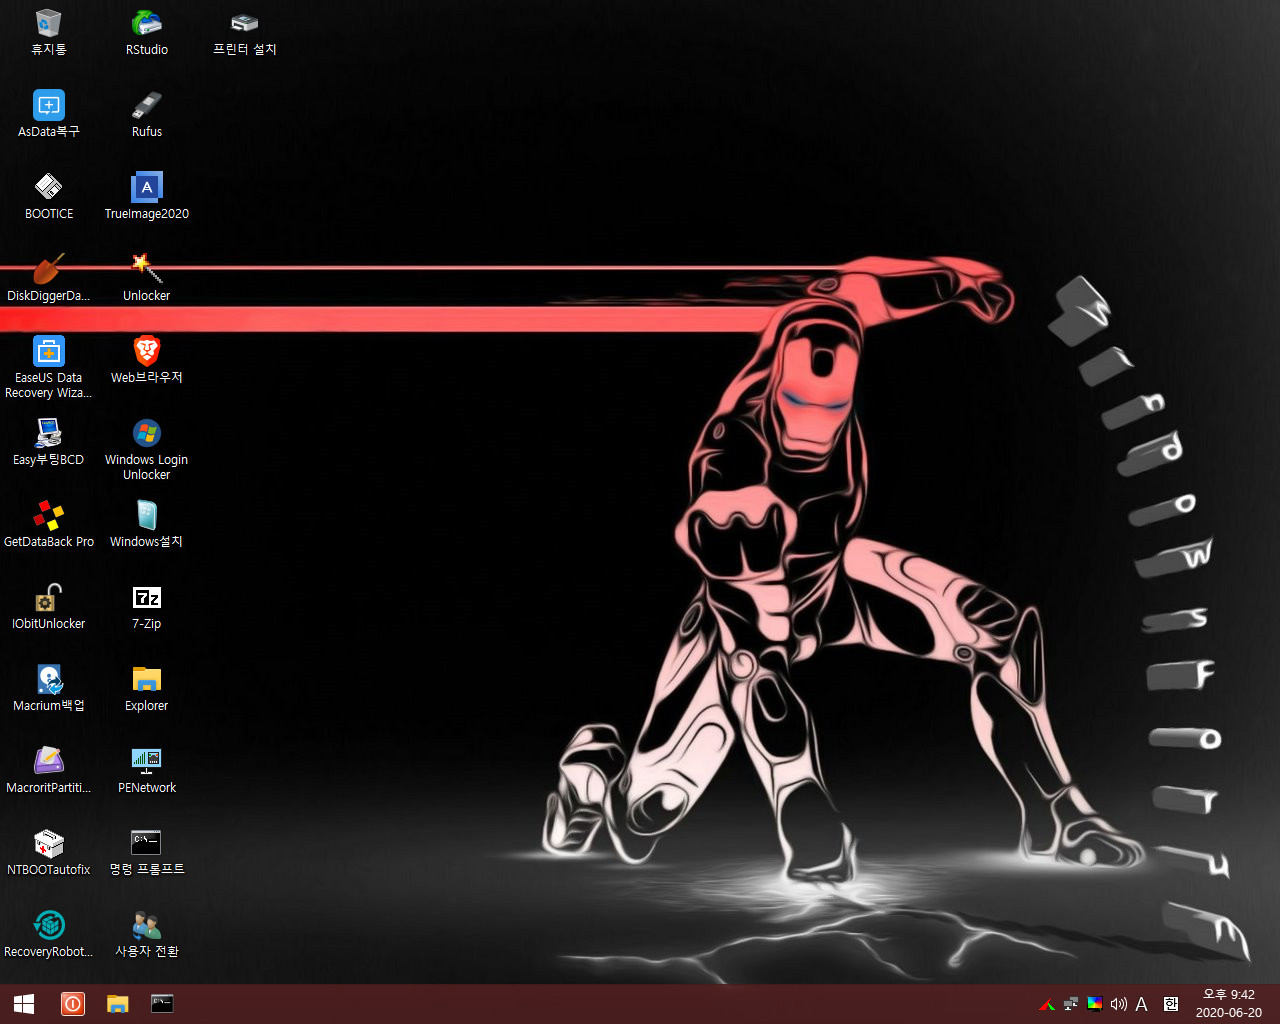The image size is (1280, 1024).
Task: Select the PENetwork desktop icon
Action: (x=146, y=770)
